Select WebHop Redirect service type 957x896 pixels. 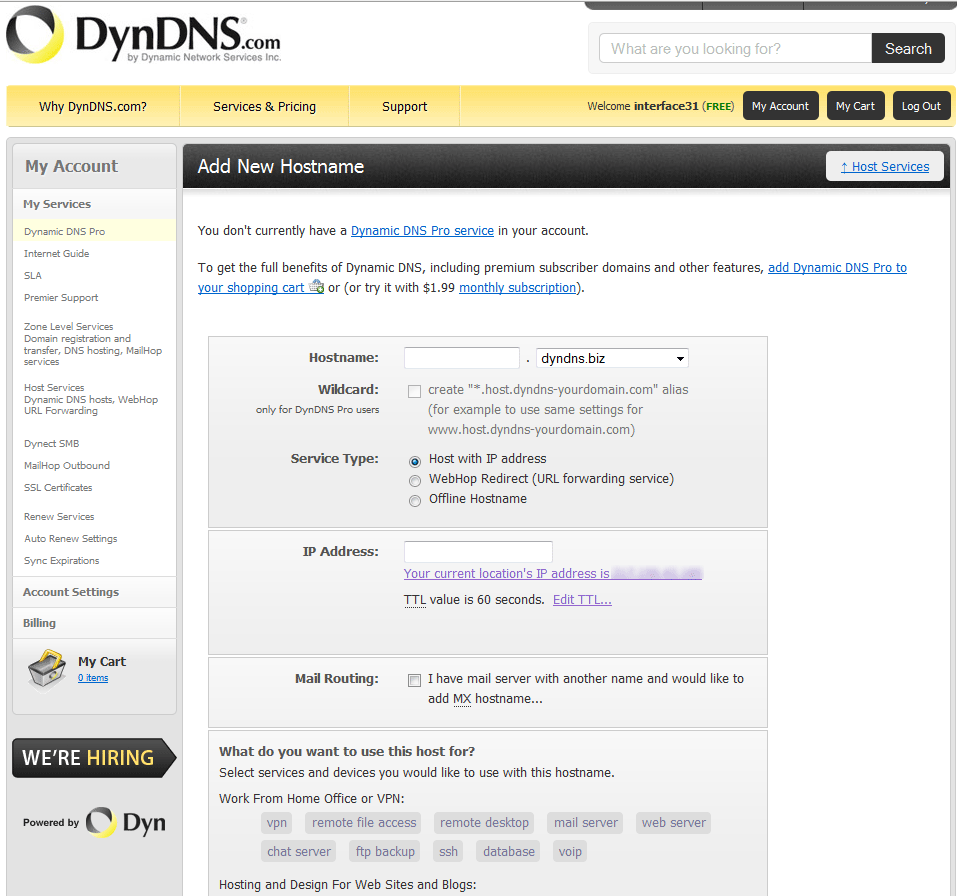pyautogui.click(x=415, y=481)
